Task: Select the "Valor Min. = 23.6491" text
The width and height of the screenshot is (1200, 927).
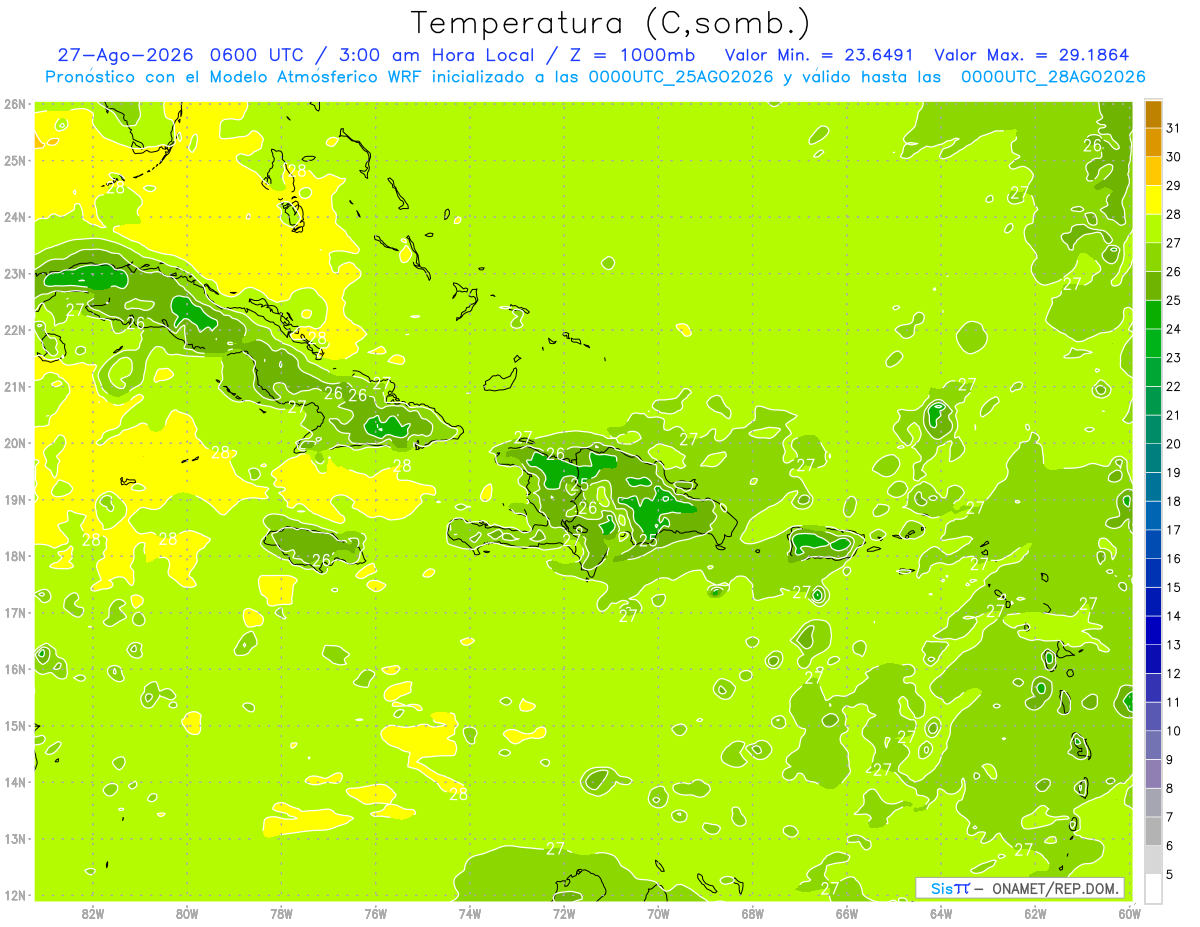Action: pos(817,55)
